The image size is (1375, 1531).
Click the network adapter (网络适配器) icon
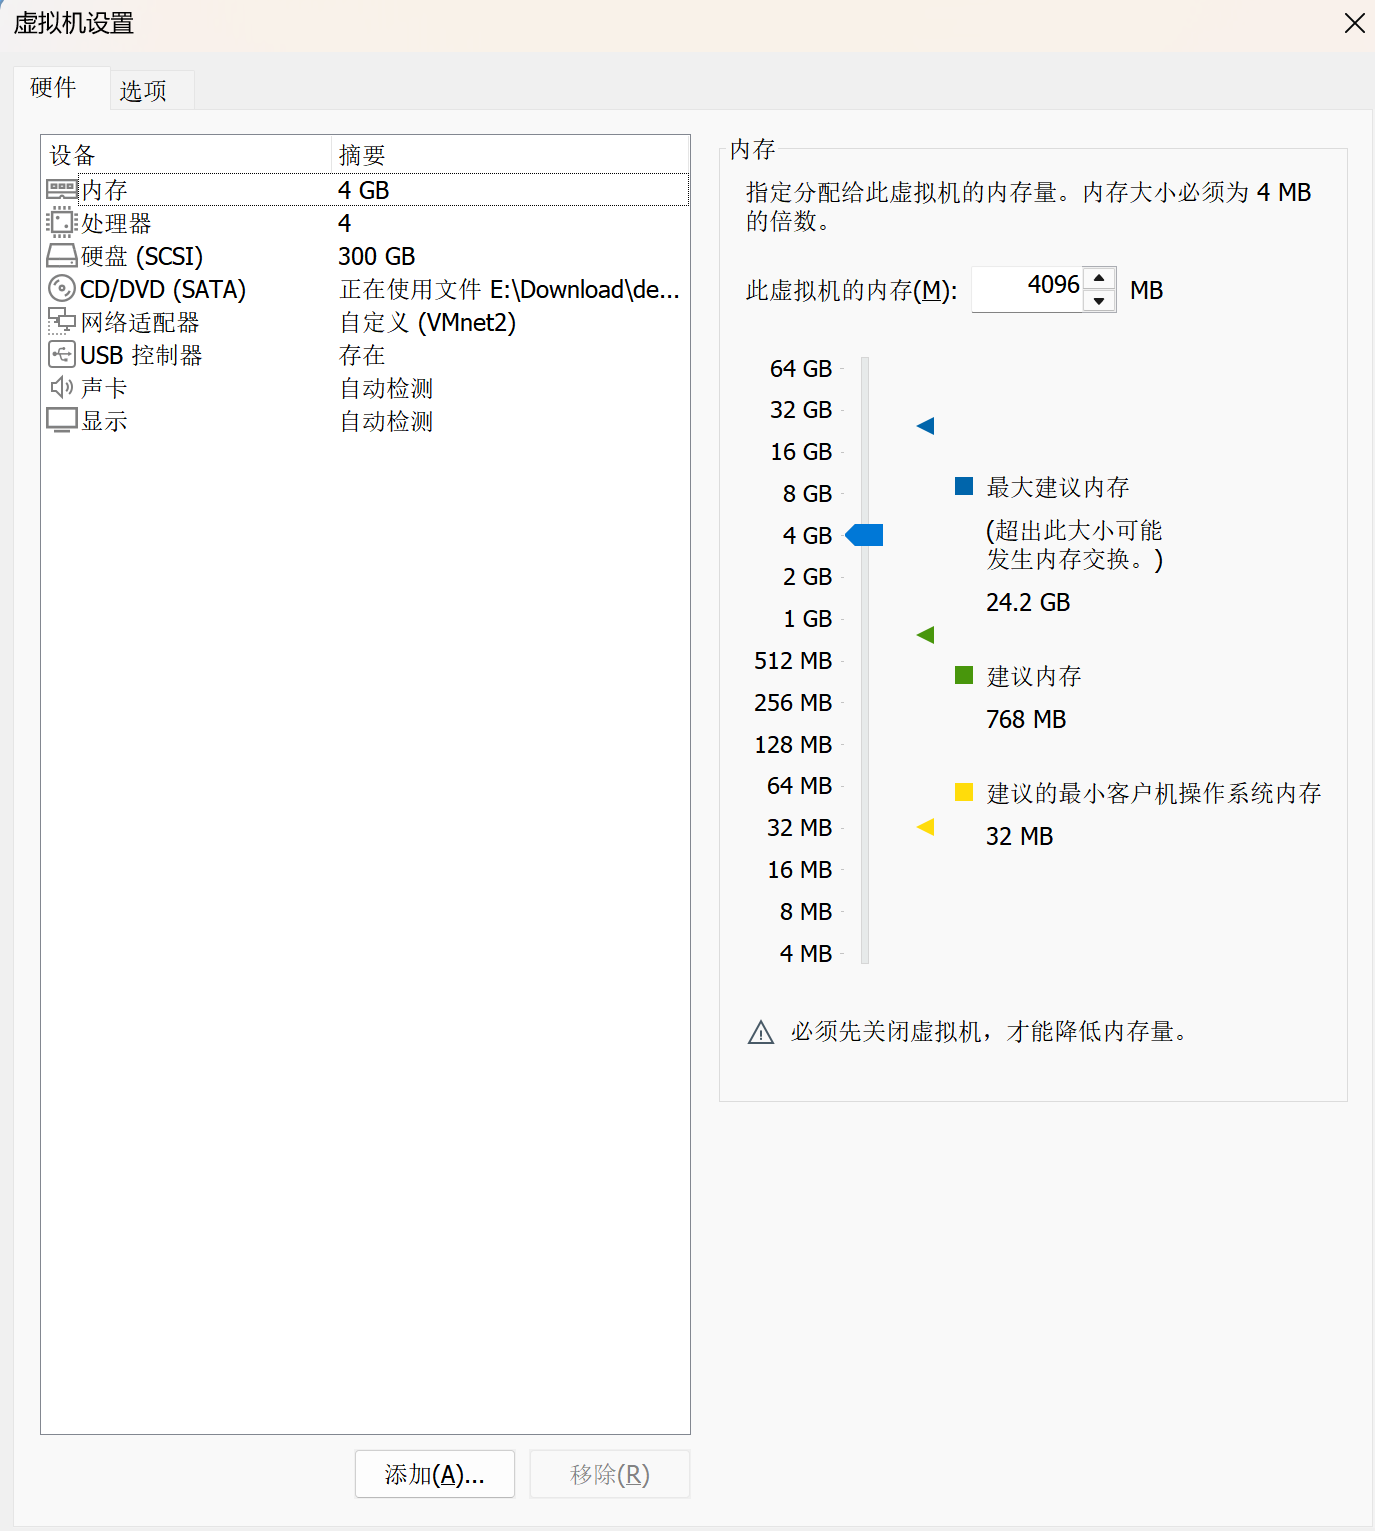(62, 321)
